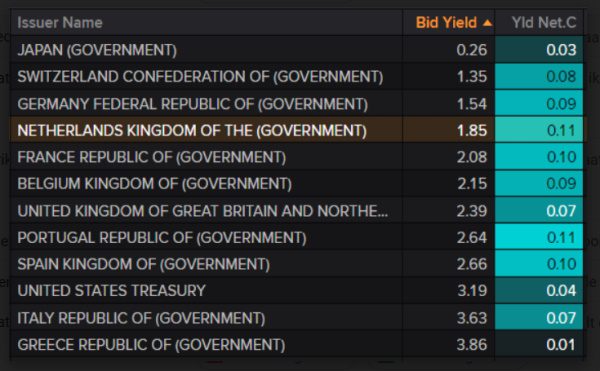This screenshot has height=371, width=600.
Task: Click highlighted Netherlands Kingdom row
Action: pos(297,130)
